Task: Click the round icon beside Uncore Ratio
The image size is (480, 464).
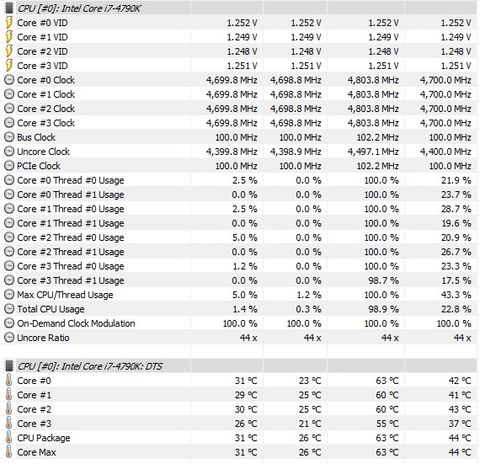Action: (9, 338)
